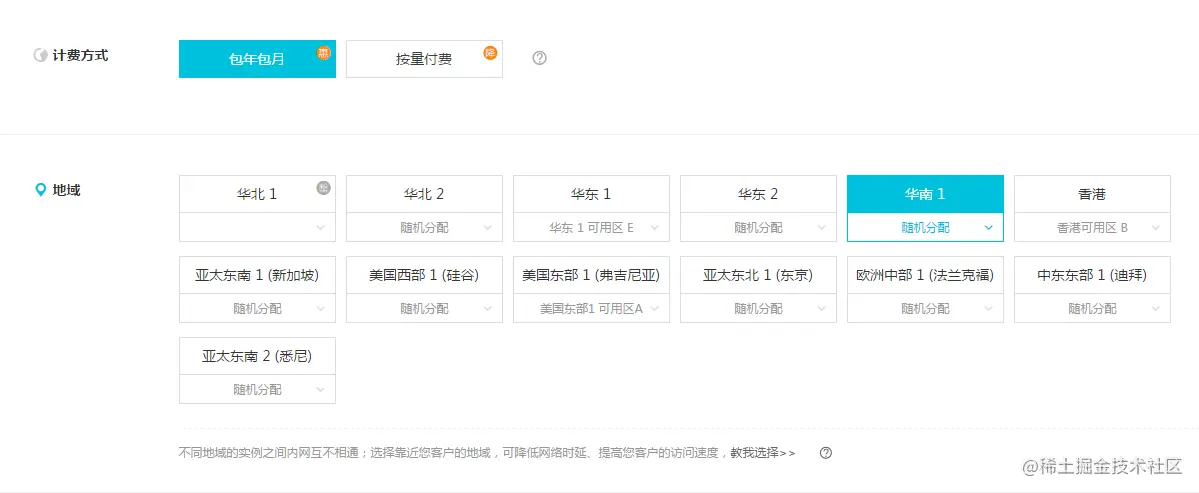Open zone dropdown under 亚太东北 1 (东京)

758,308
